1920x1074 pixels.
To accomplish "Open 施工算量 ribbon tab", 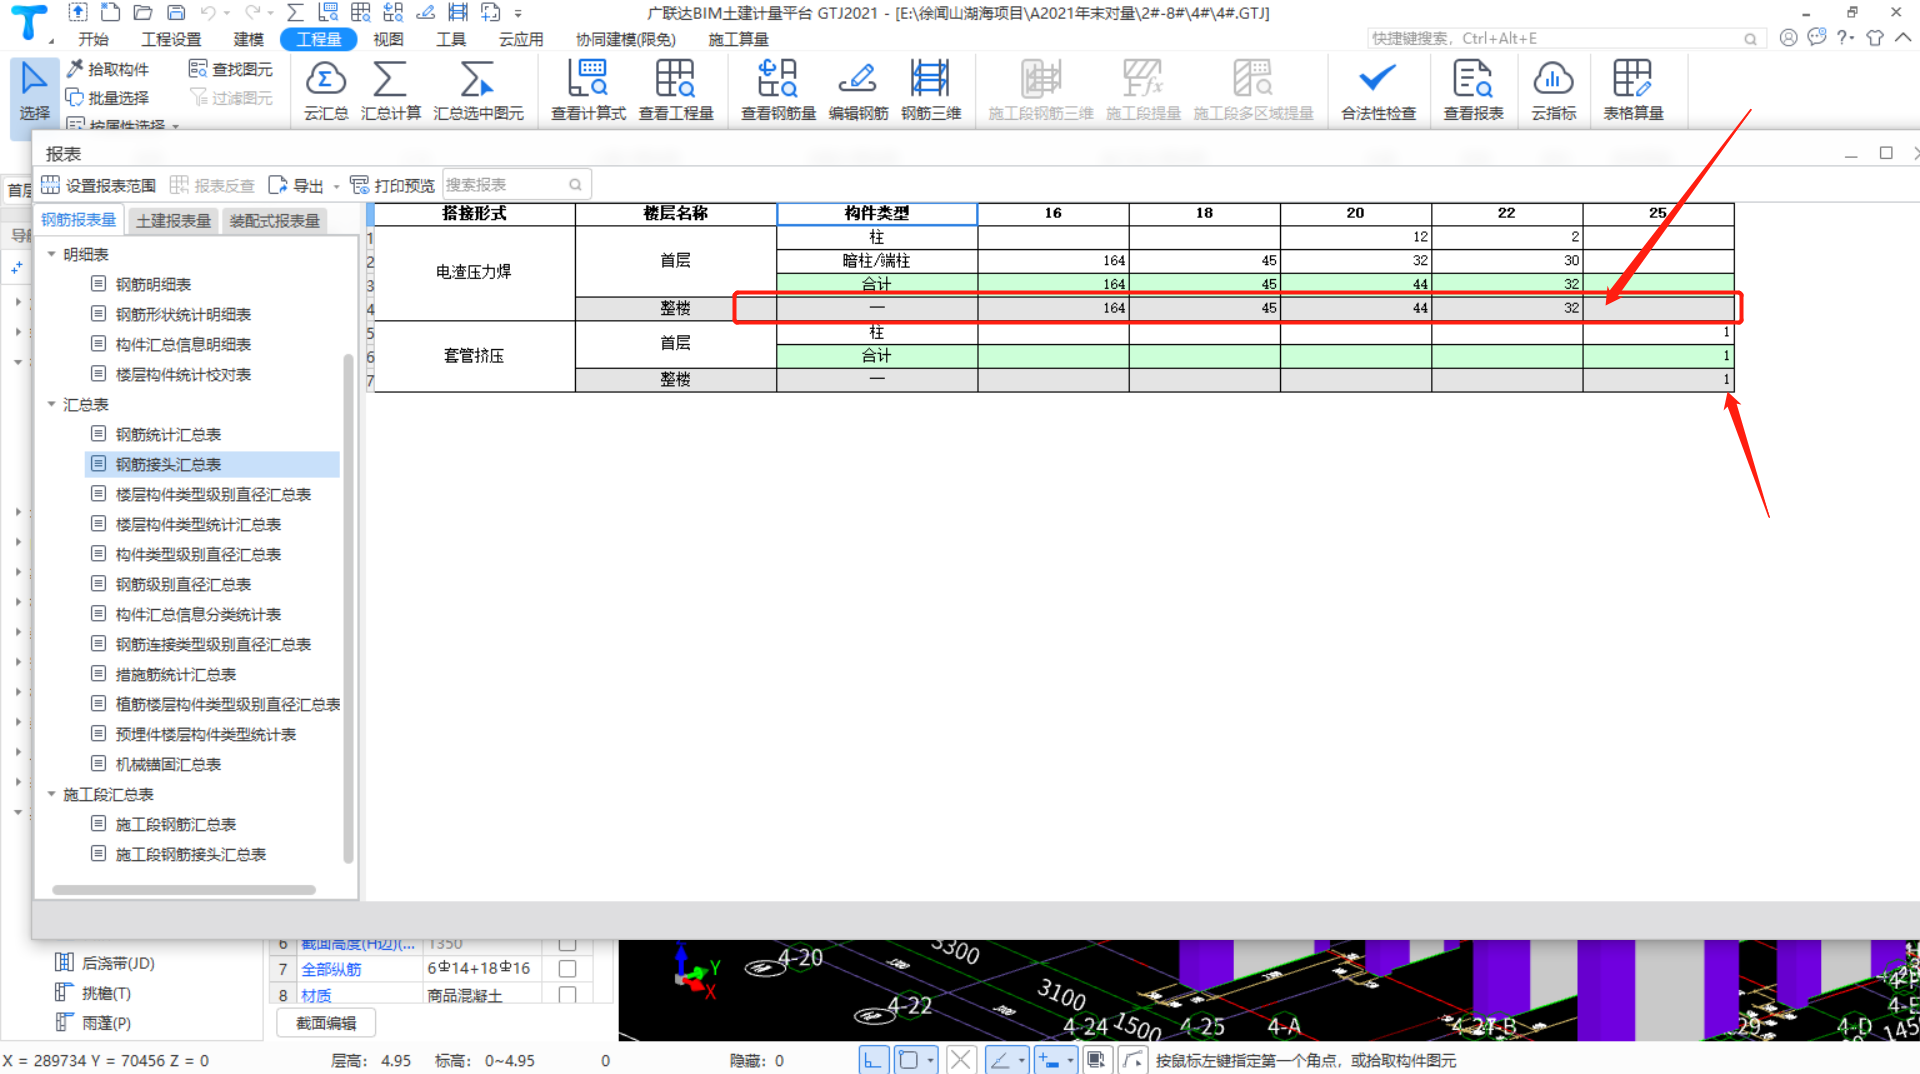I will 738,39.
